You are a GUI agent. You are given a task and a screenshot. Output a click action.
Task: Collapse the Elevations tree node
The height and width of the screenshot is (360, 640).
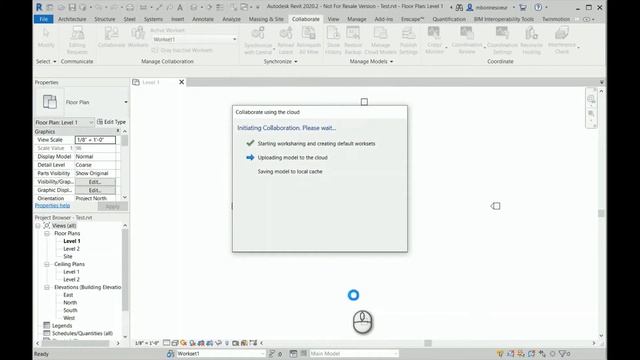[x=47, y=287]
